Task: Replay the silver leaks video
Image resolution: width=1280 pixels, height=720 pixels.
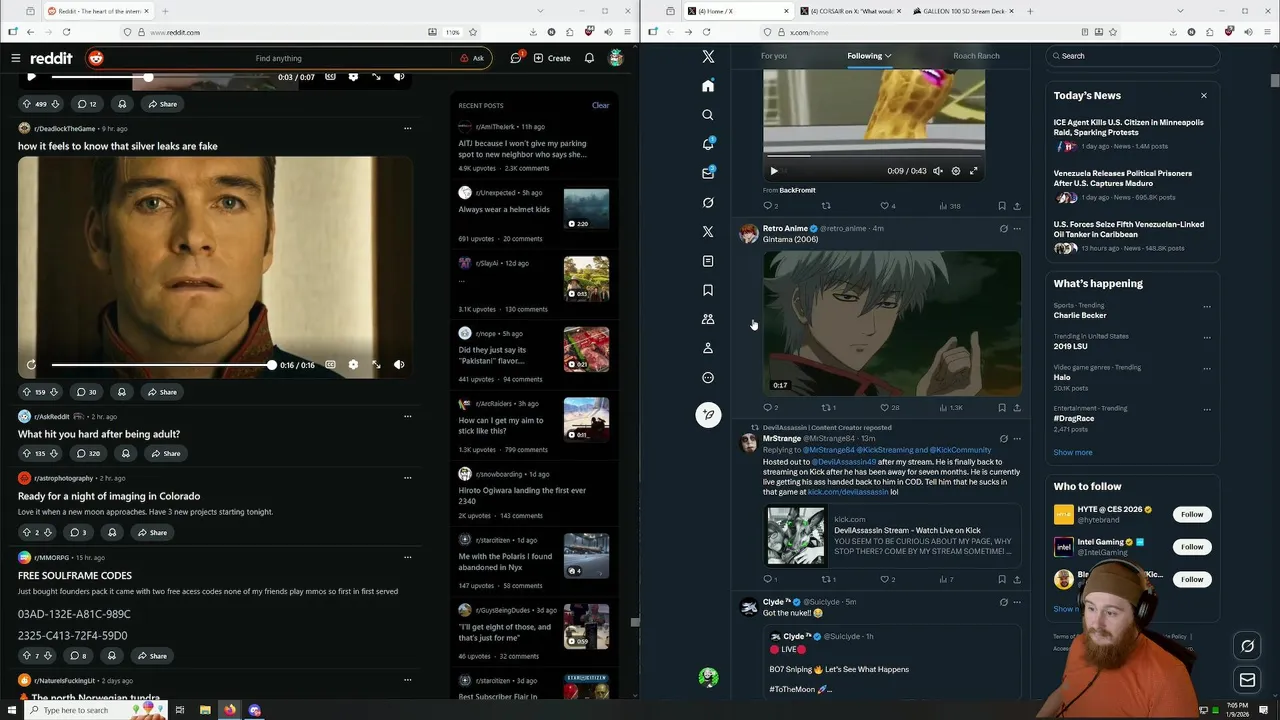Action: pyautogui.click(x=31, y=365)
